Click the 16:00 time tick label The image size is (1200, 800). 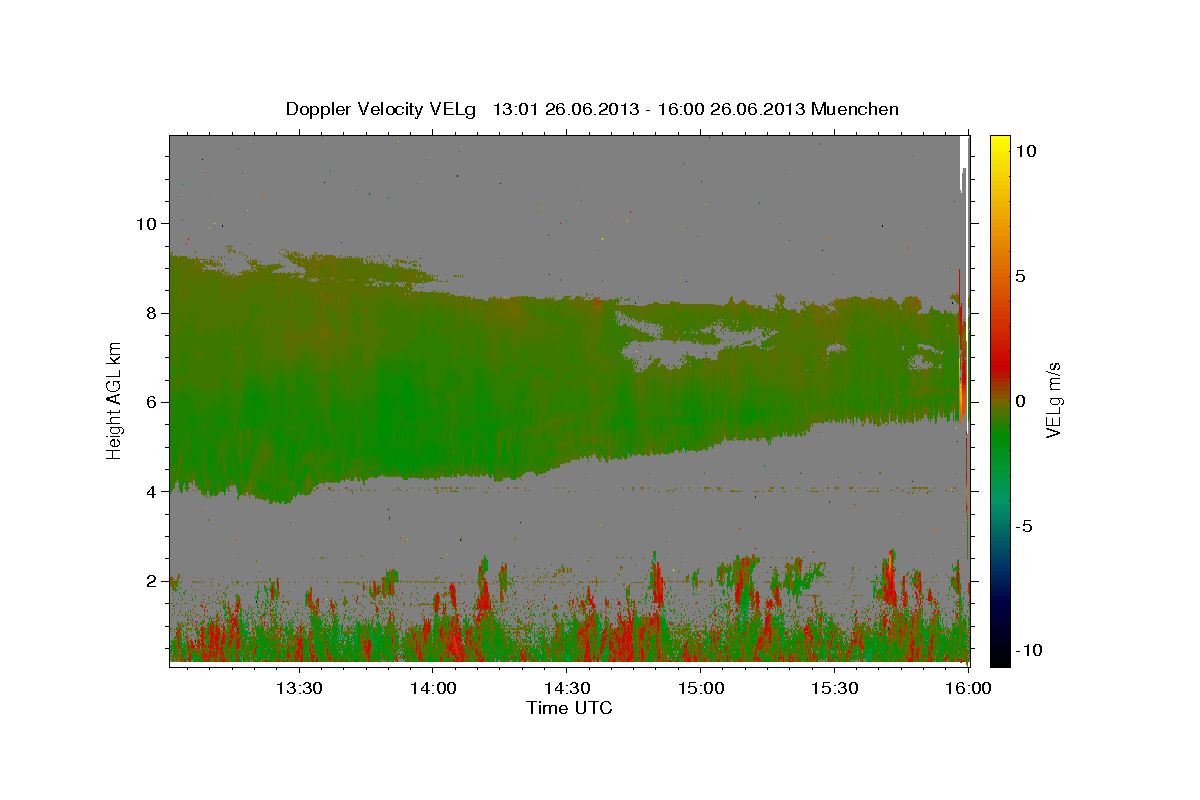click(968, 689)
